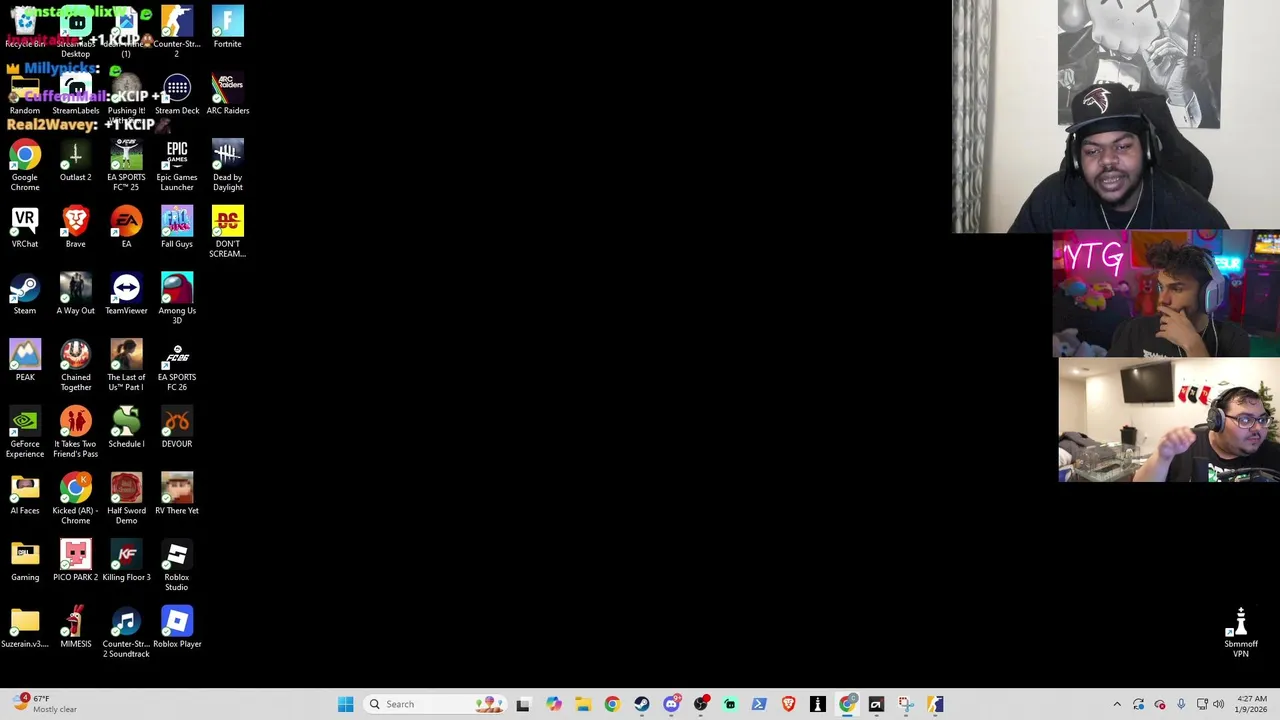Open File Explorer from the taskbar

(583, 704)
